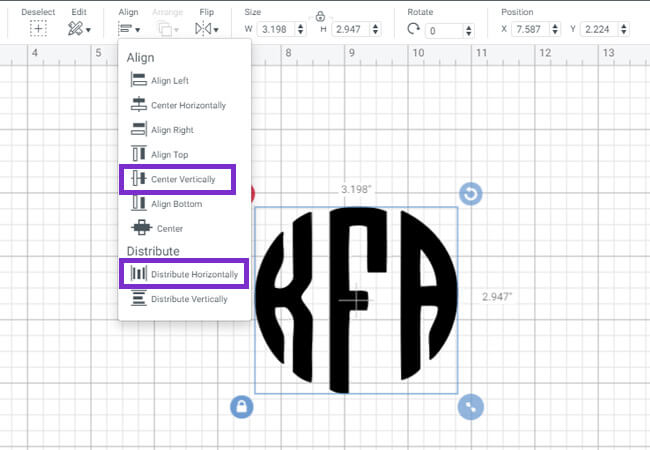Click the Flip mirror icon

tap(203, 29)
